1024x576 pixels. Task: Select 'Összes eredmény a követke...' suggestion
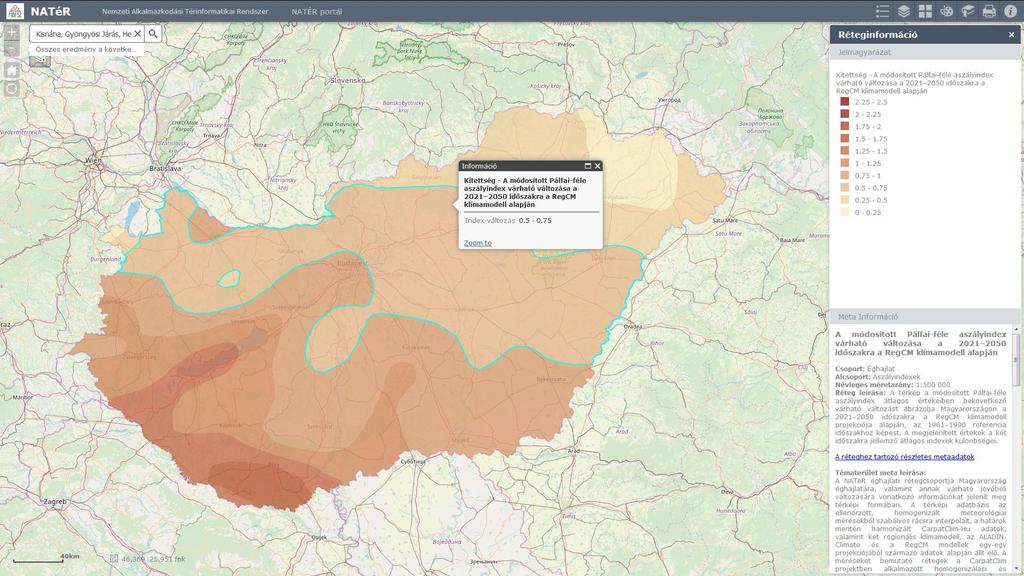pos(86,49)
